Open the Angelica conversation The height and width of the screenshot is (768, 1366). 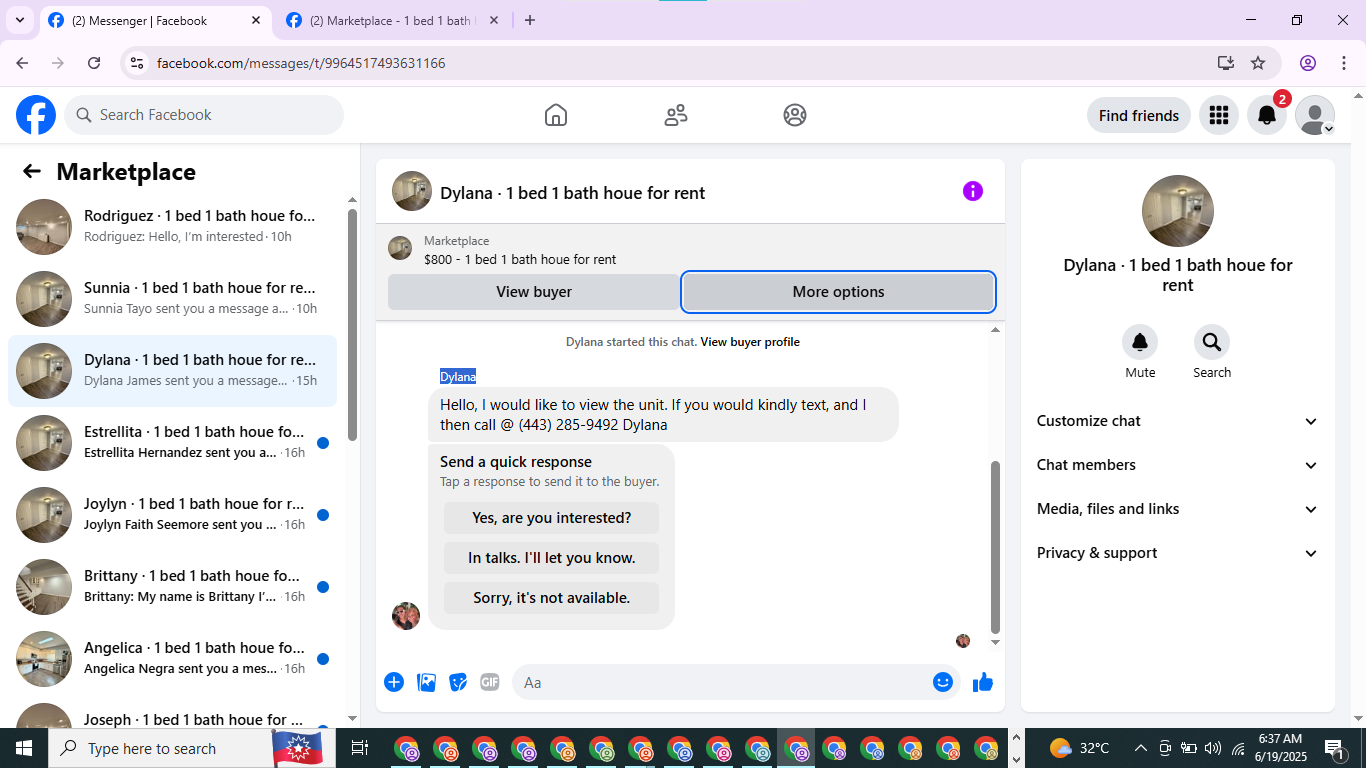pyautogui.click(x=172, y=659)
